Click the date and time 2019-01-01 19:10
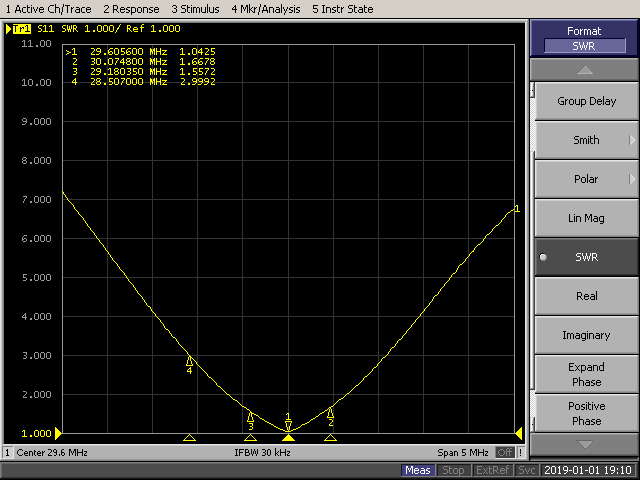This screenshot has width=640, height=480. coord(589,470)
